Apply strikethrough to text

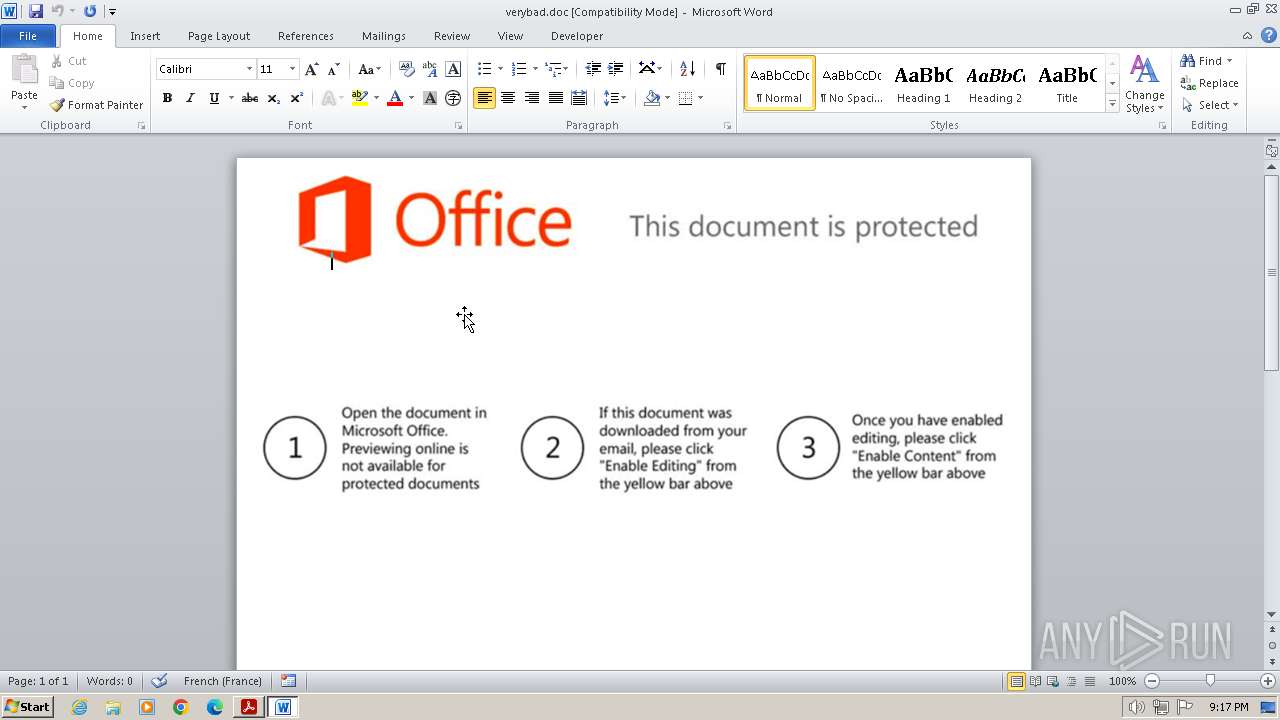click(250, 98)
